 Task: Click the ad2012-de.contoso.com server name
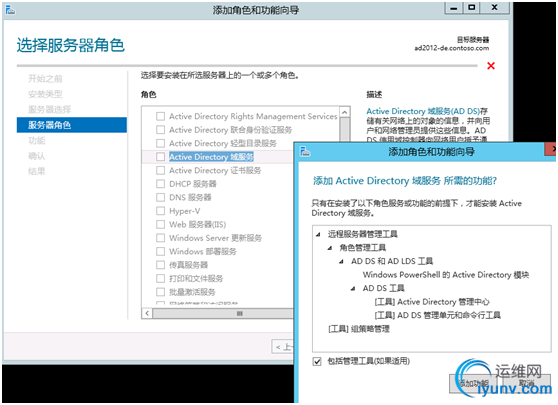coord(452,48)
